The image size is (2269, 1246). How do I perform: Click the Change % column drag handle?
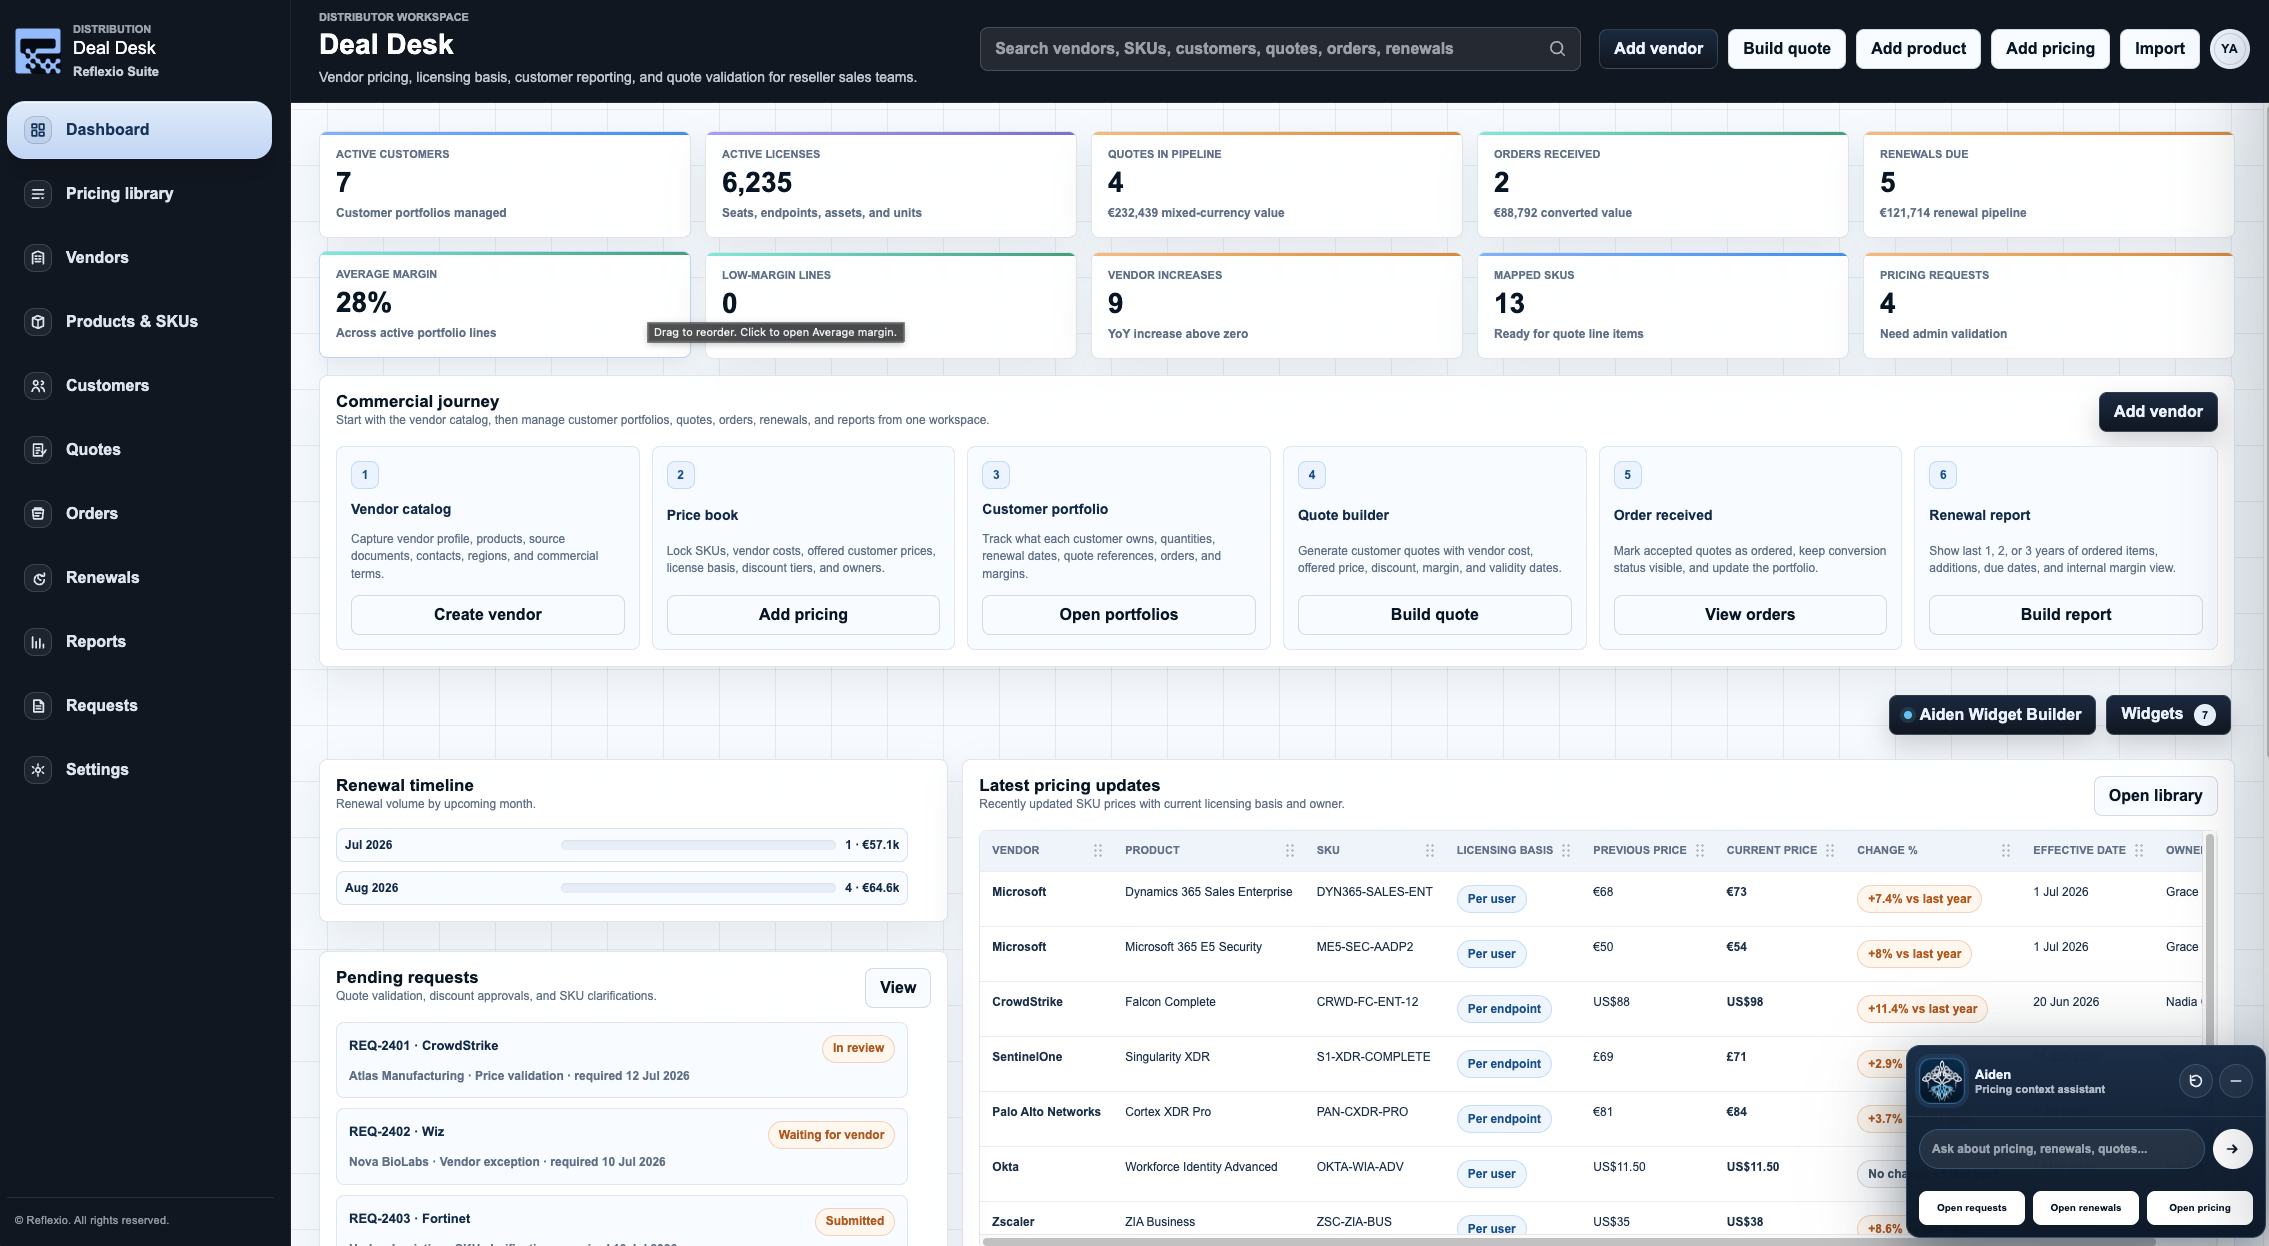point(2005,851)
